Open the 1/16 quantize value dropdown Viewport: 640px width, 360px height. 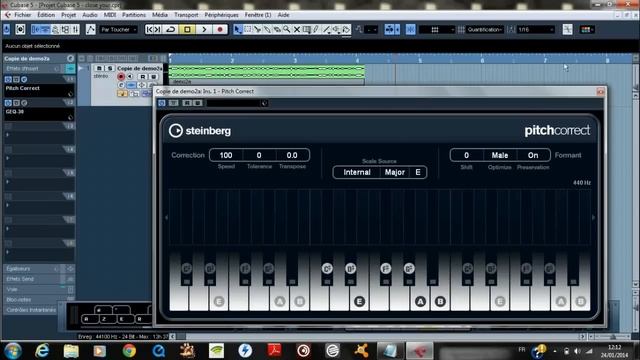(536, 29)
